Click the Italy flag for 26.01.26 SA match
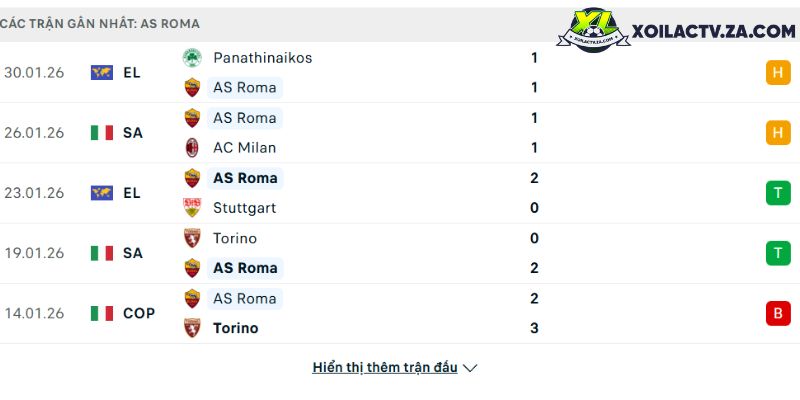The height and width of the screenshot is (400, 800). tap(102, 133)
